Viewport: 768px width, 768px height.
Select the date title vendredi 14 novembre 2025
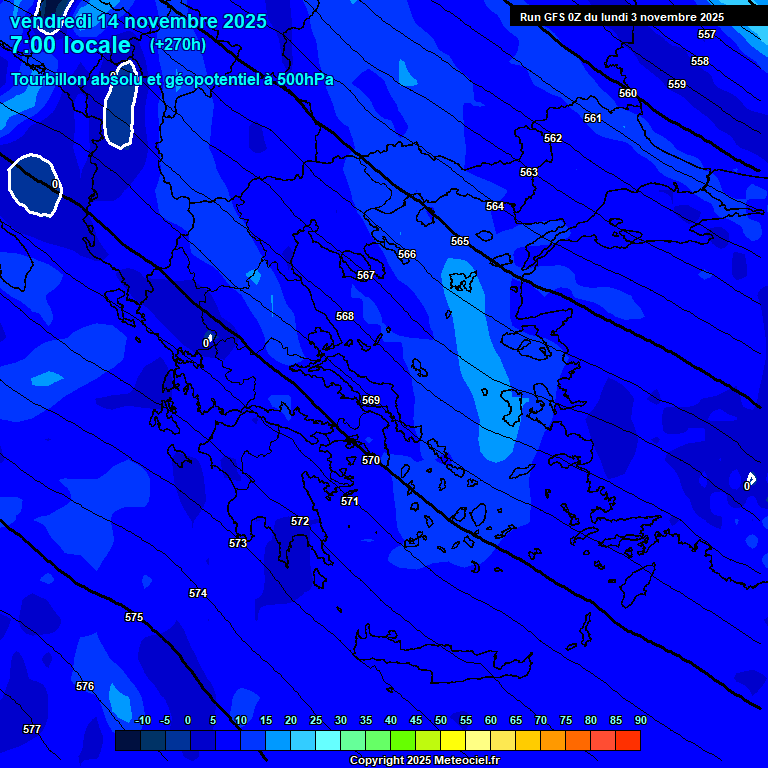pyautogui.click(x=138, y=21)
